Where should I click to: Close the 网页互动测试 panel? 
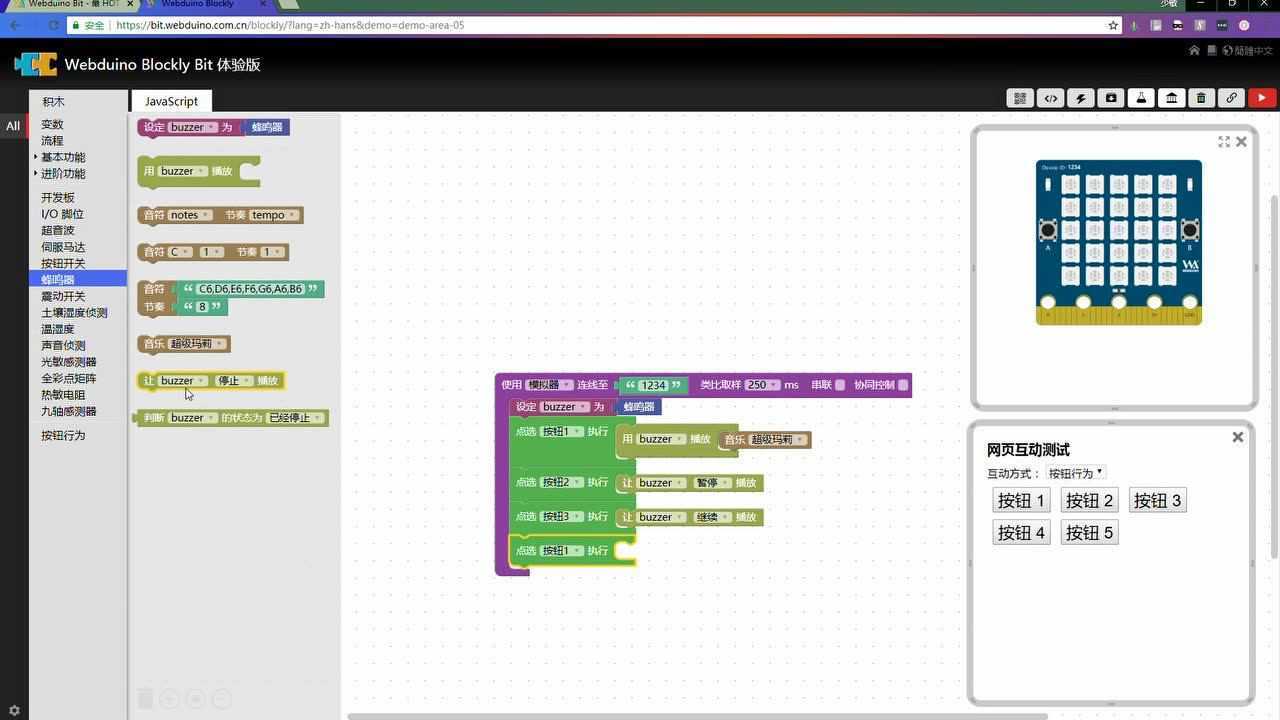[1238, 437]
